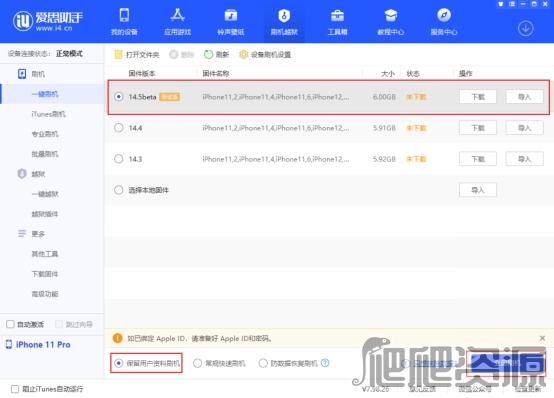
Task: Select the 14.4 firmware radio button
Action: [x=119, y=128]
